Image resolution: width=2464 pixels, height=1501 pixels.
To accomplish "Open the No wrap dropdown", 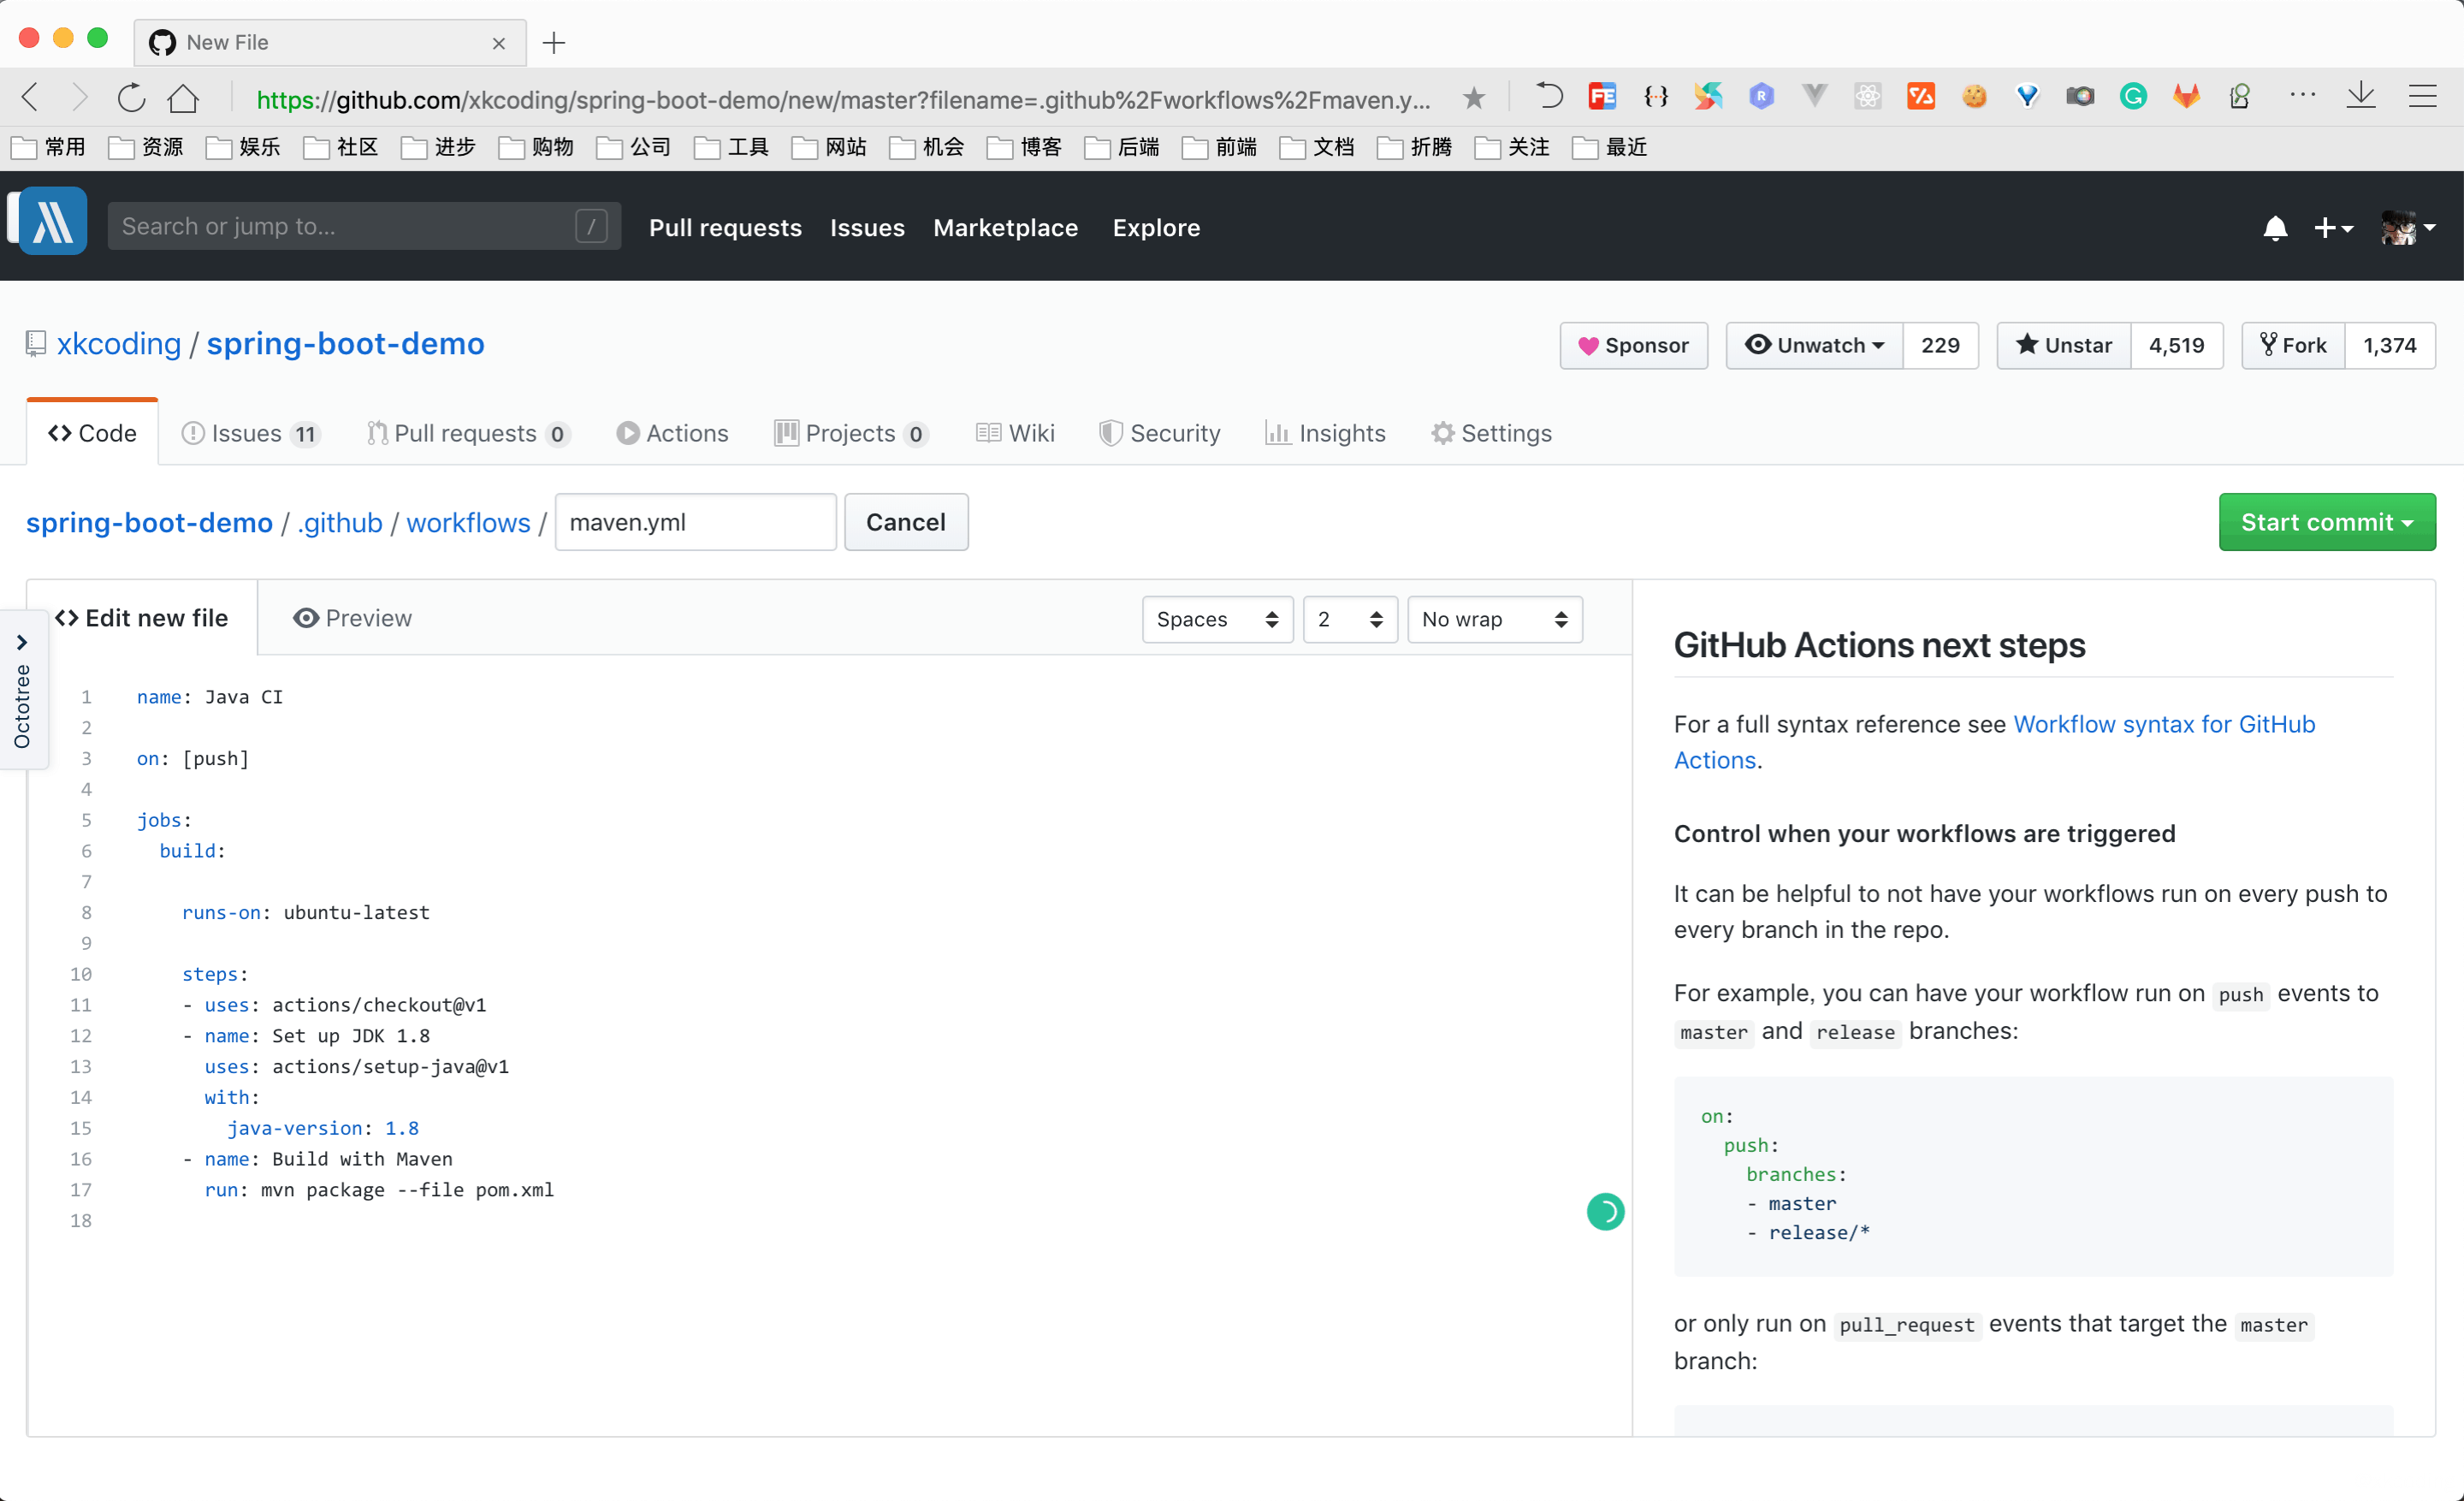I will click(1493, 619).
